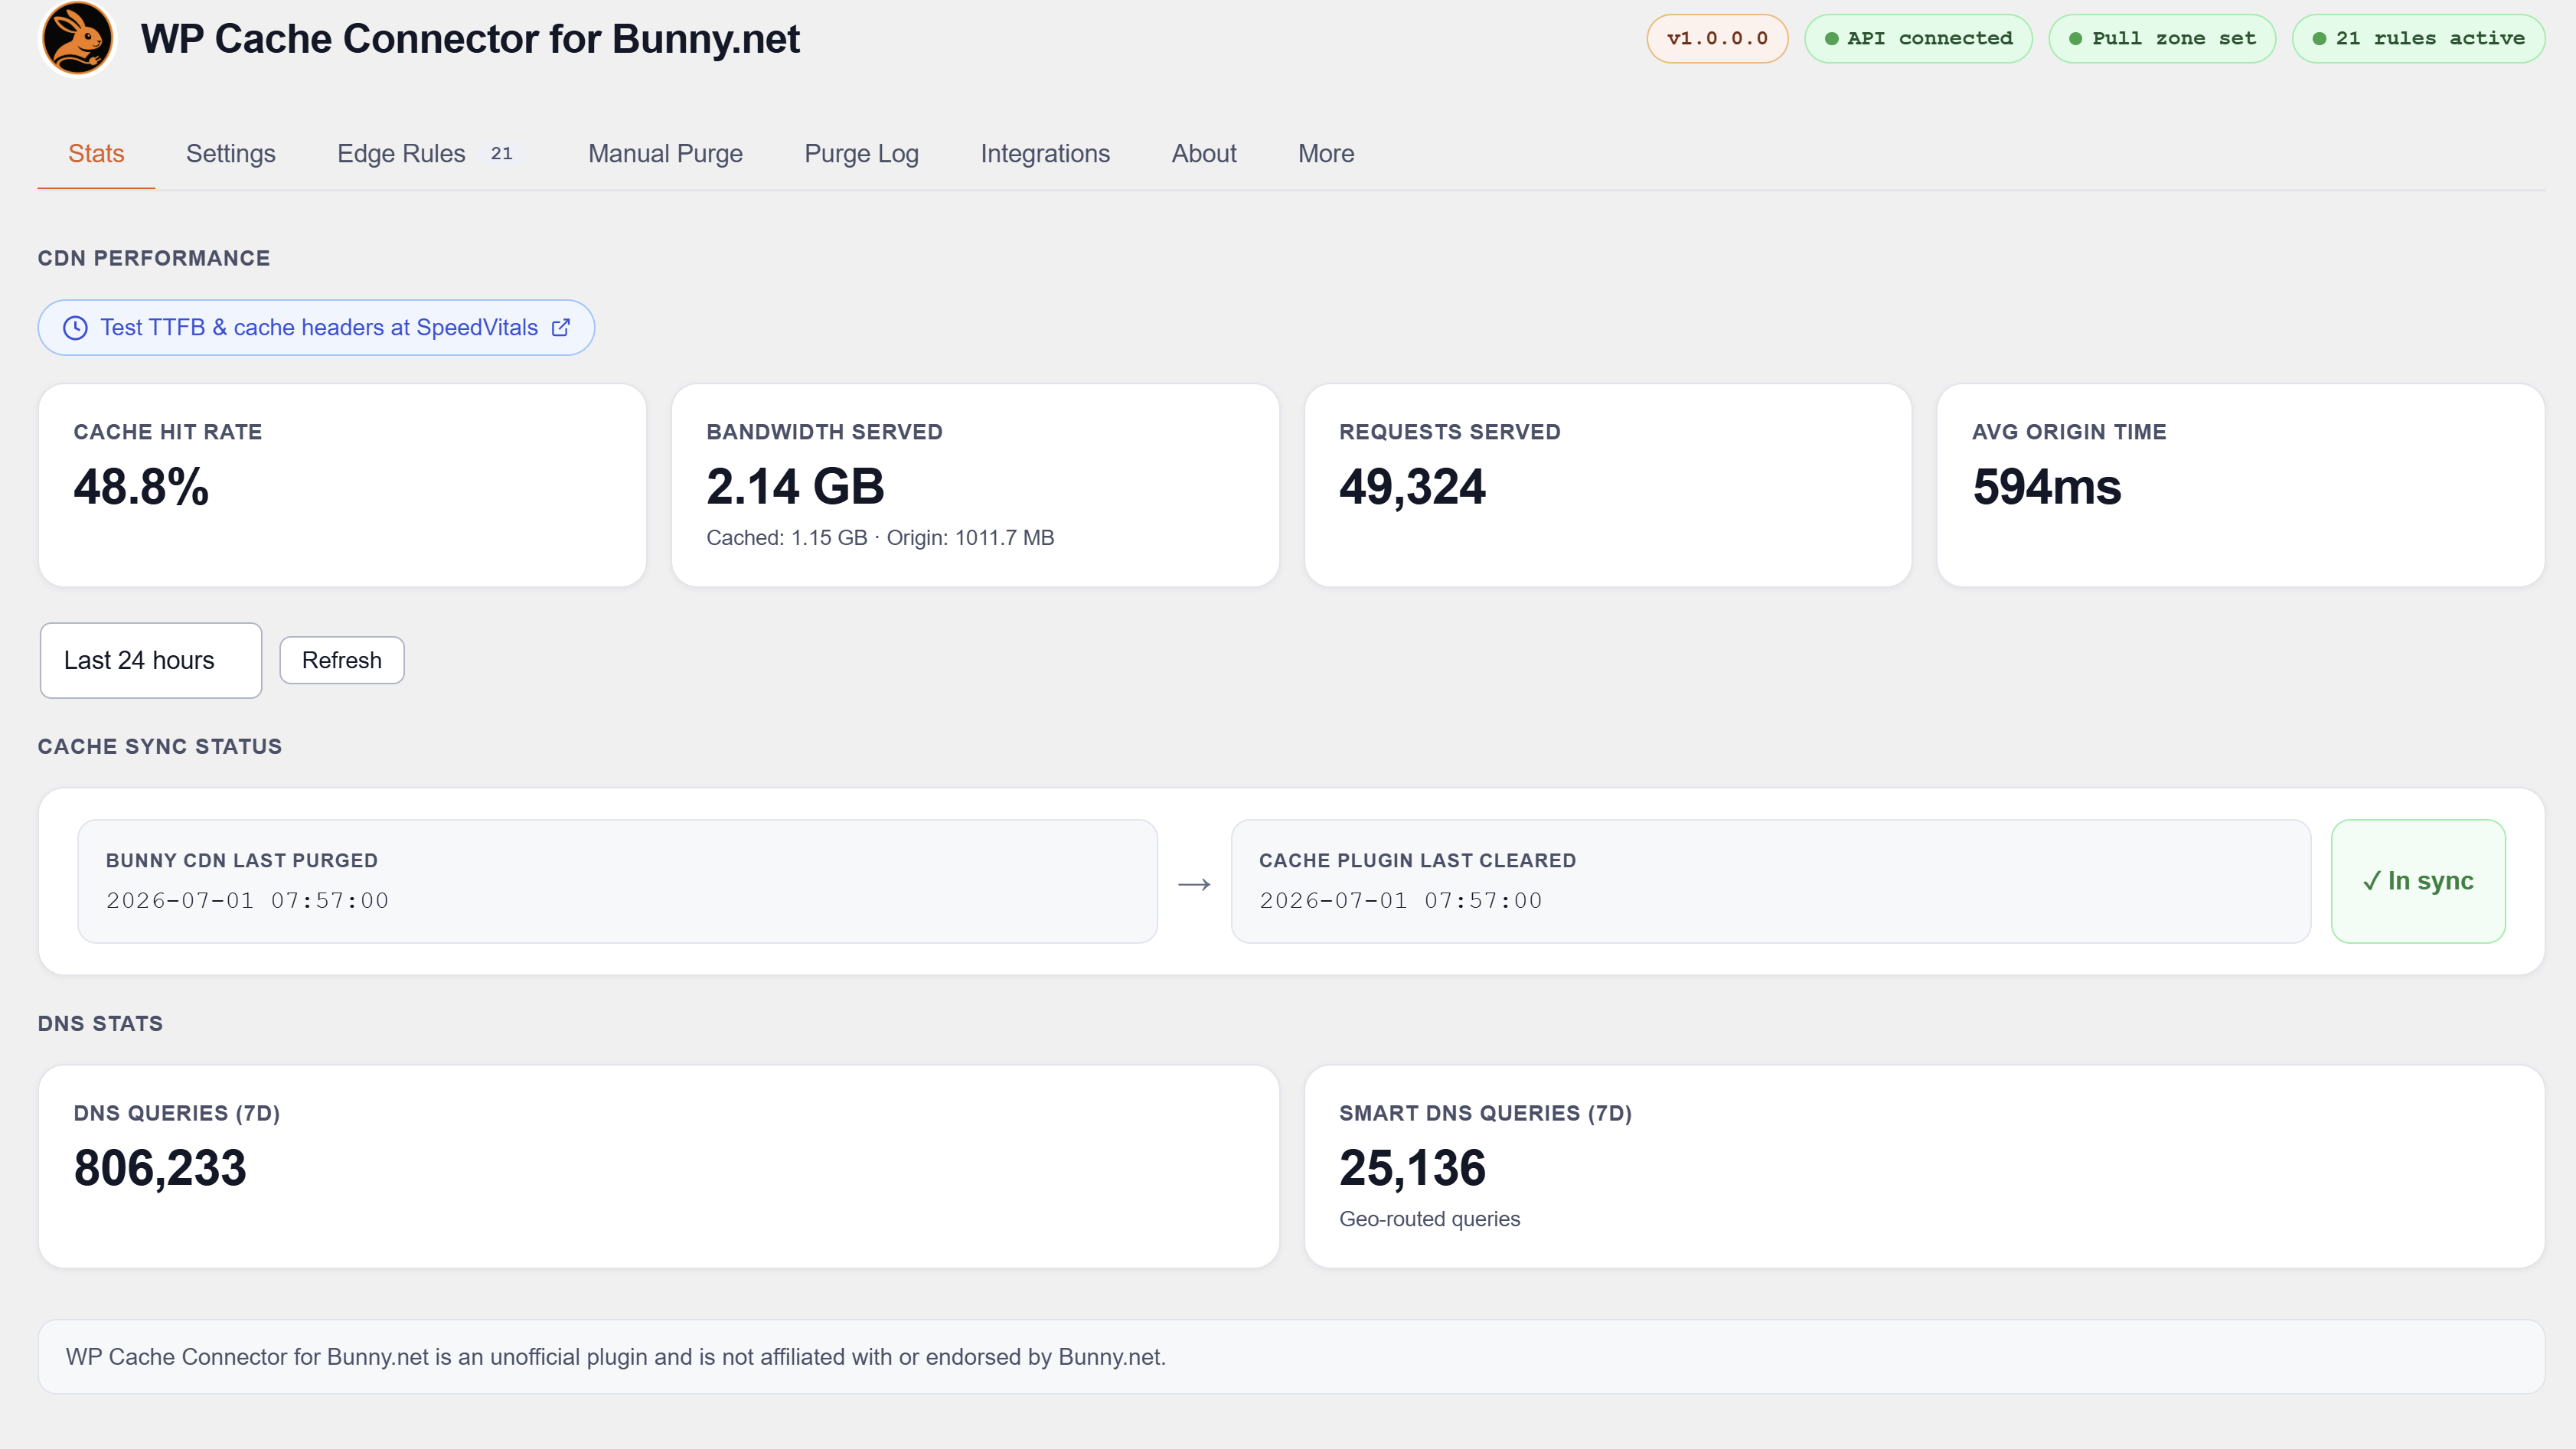The width and height of the screenshot is (2576, 1449).
Task: Click the unofficial plugin disclaimer notice
Action: pyautogui.click(x=1291, y=1357)
